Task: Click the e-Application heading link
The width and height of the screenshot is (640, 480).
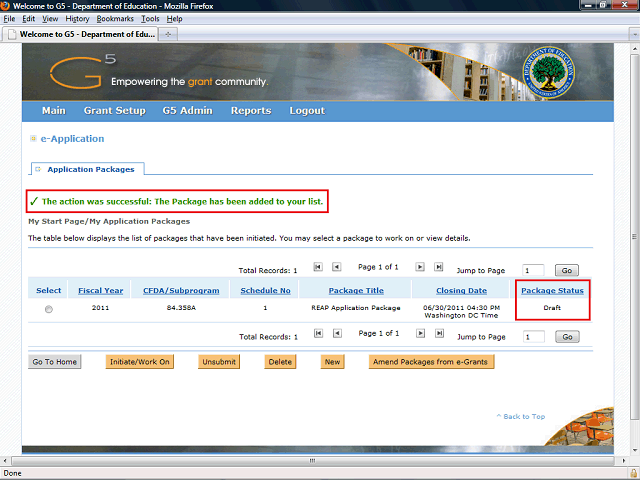Action: point(72,139)
